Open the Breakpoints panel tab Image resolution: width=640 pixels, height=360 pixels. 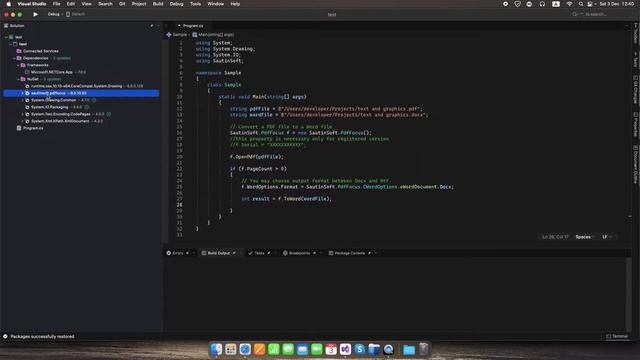point(300,253)
